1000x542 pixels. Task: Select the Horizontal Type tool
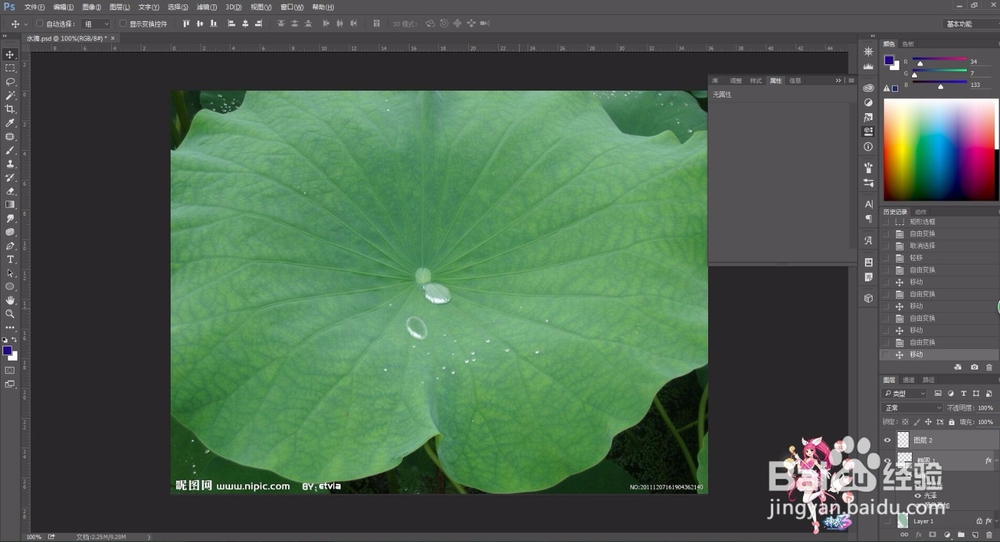coord(10,260)
